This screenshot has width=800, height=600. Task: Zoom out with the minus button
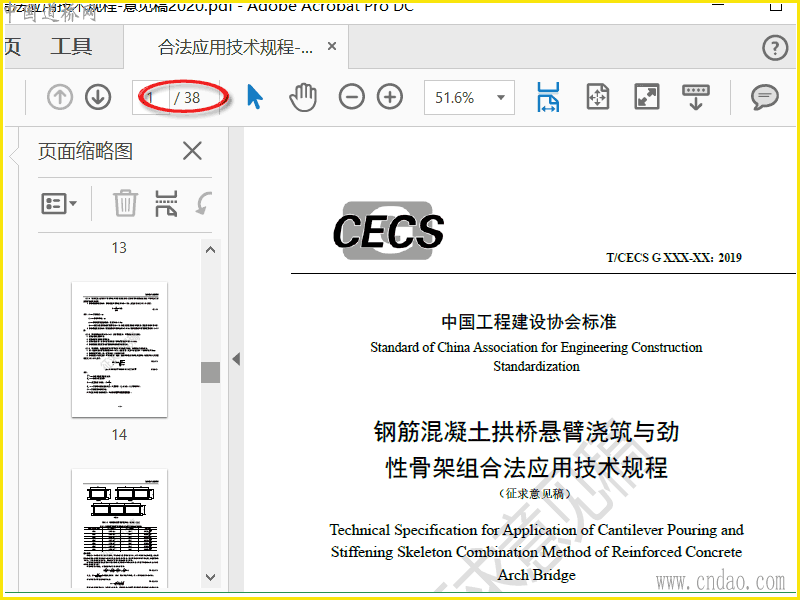pos(352,97)
